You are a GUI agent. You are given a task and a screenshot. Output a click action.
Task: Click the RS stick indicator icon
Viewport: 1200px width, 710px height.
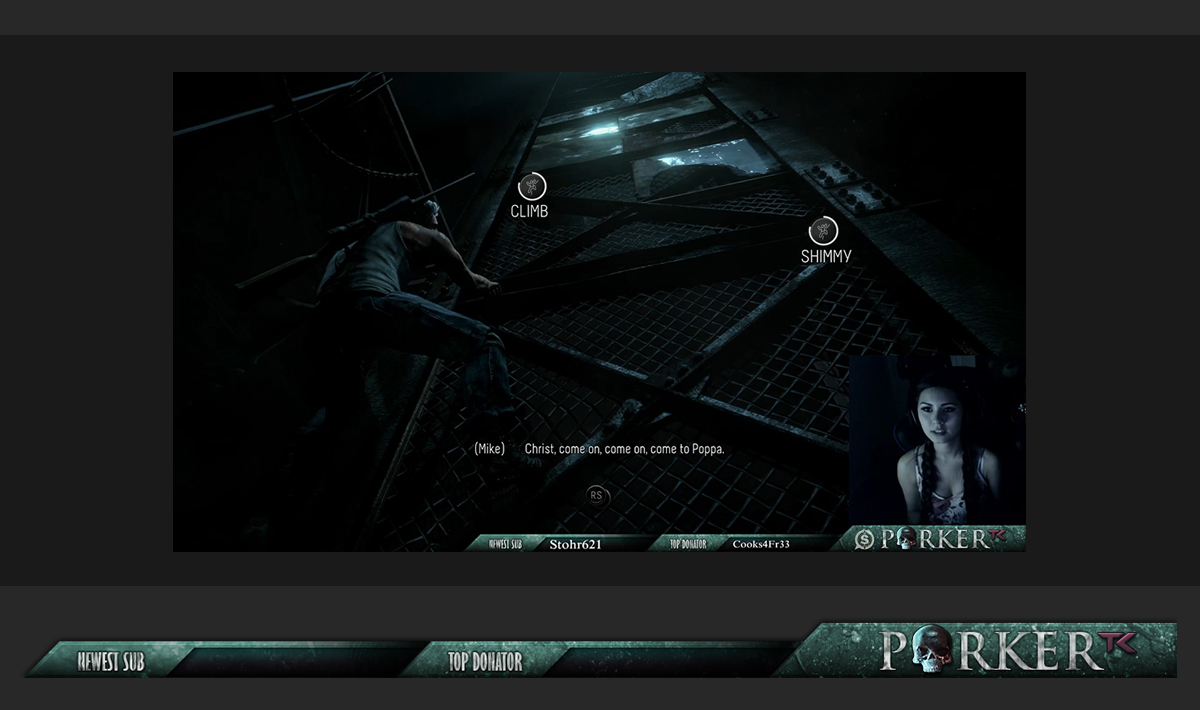pyautogui.click(x=597, y=495)
